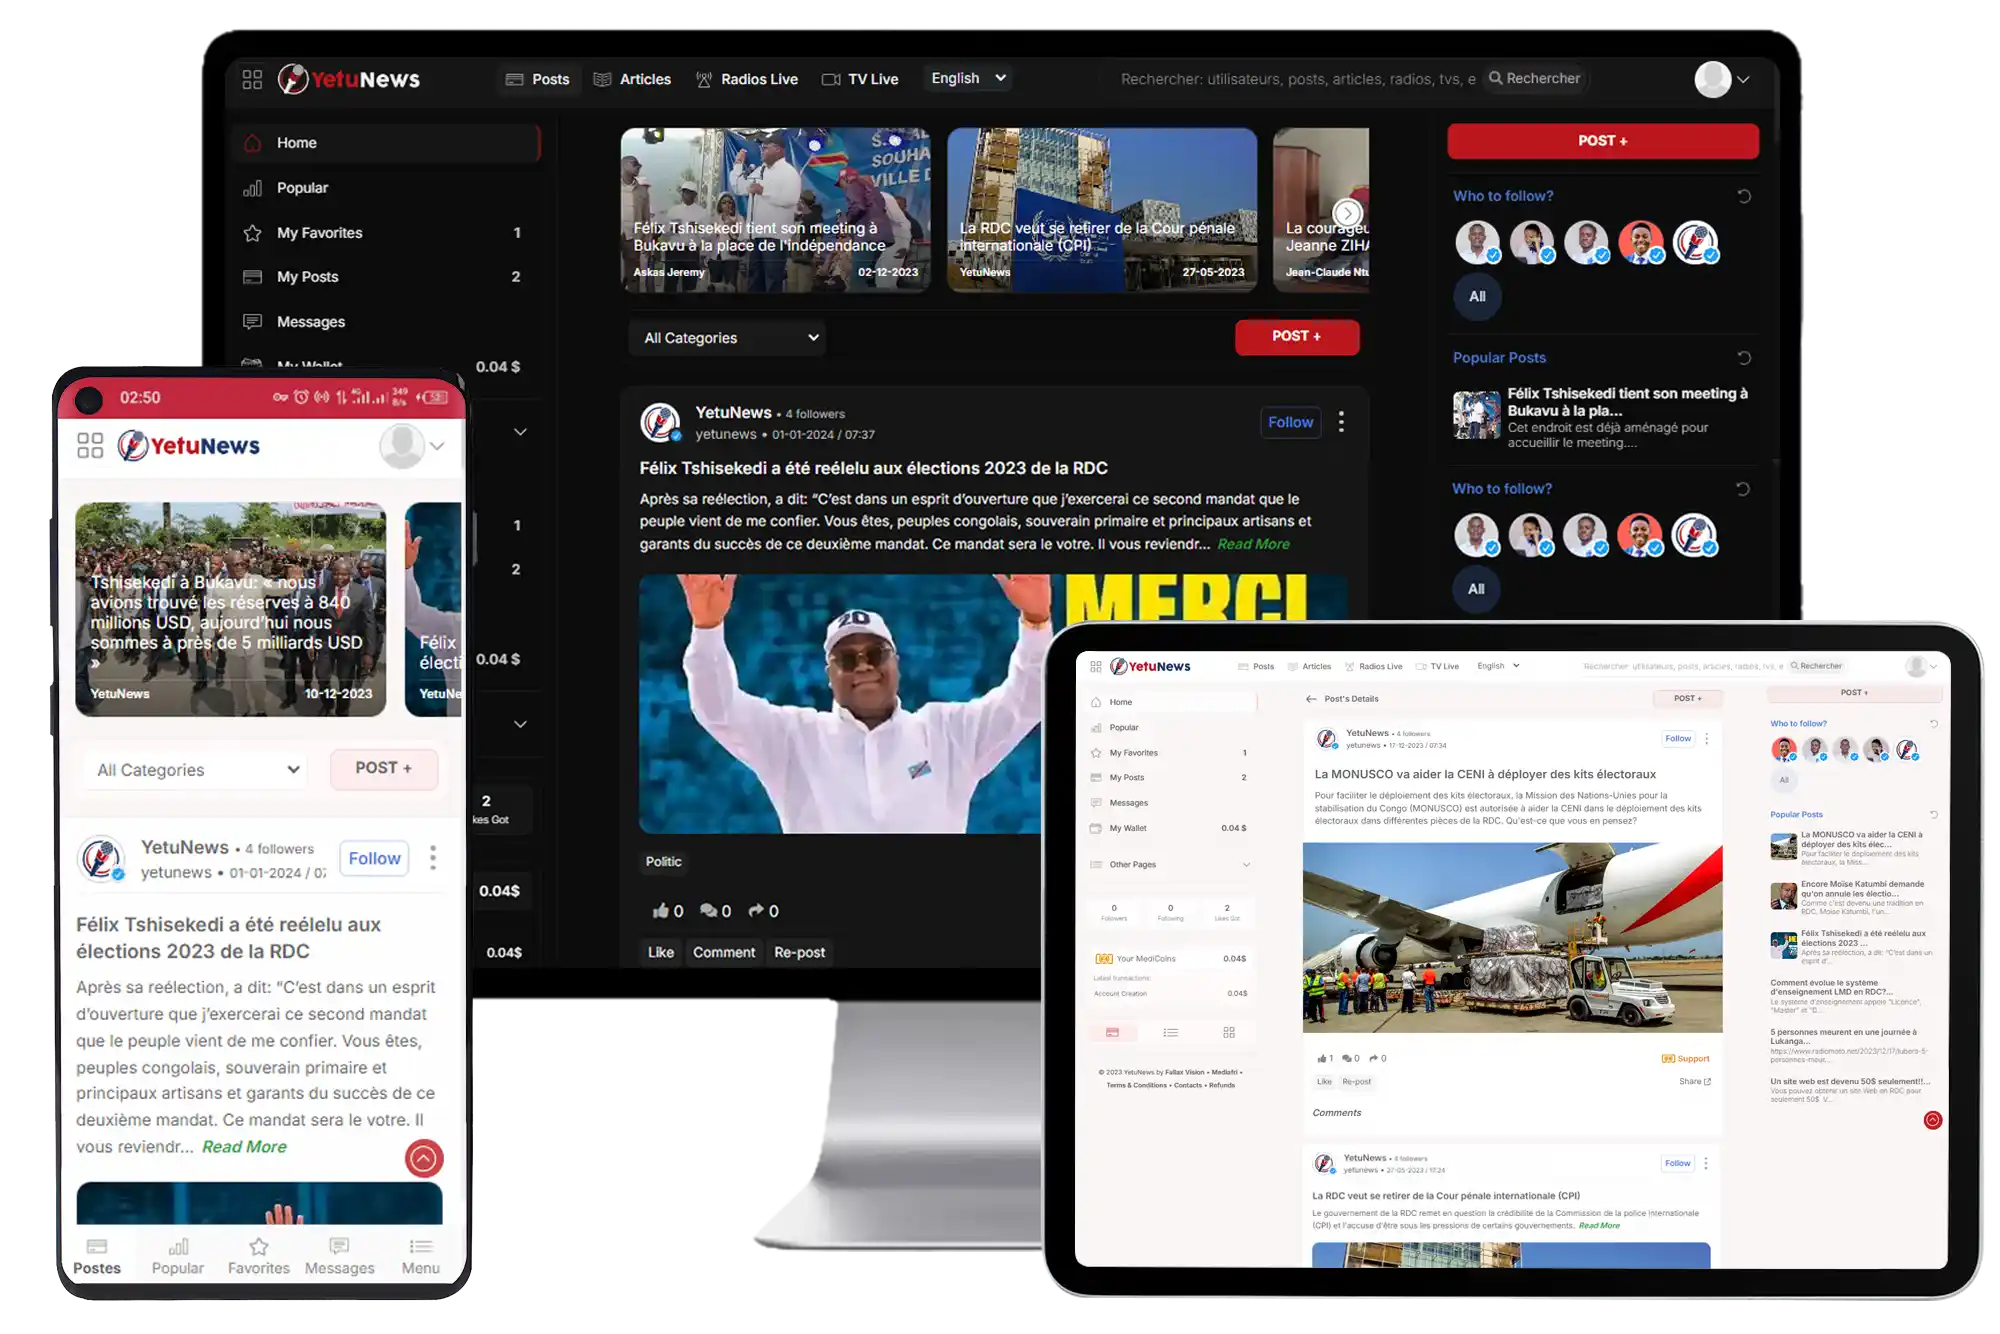Click the Radios Live menu item
The width and height of the screenshot is (2000, 1334).
[x=743, y=77]
